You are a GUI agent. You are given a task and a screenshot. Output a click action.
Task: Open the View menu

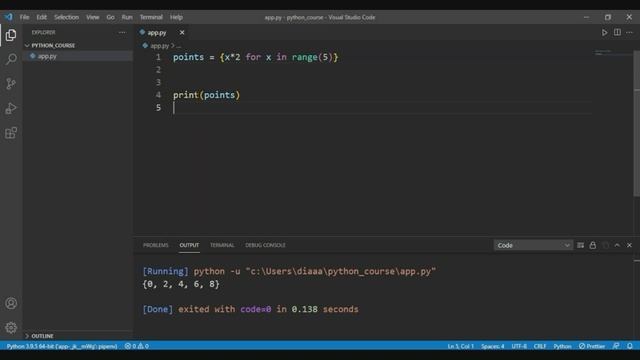tap(93, 17)
